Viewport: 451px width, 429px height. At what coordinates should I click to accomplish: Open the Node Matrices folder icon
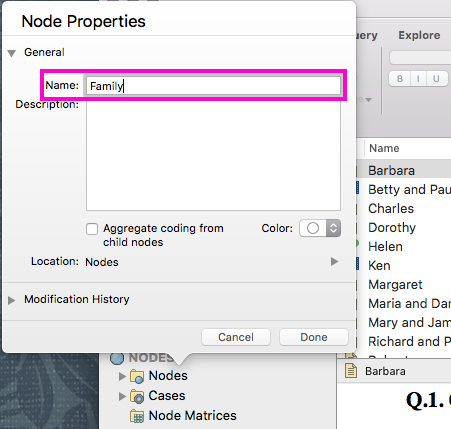pyautogui.click(x=137, y=416)
